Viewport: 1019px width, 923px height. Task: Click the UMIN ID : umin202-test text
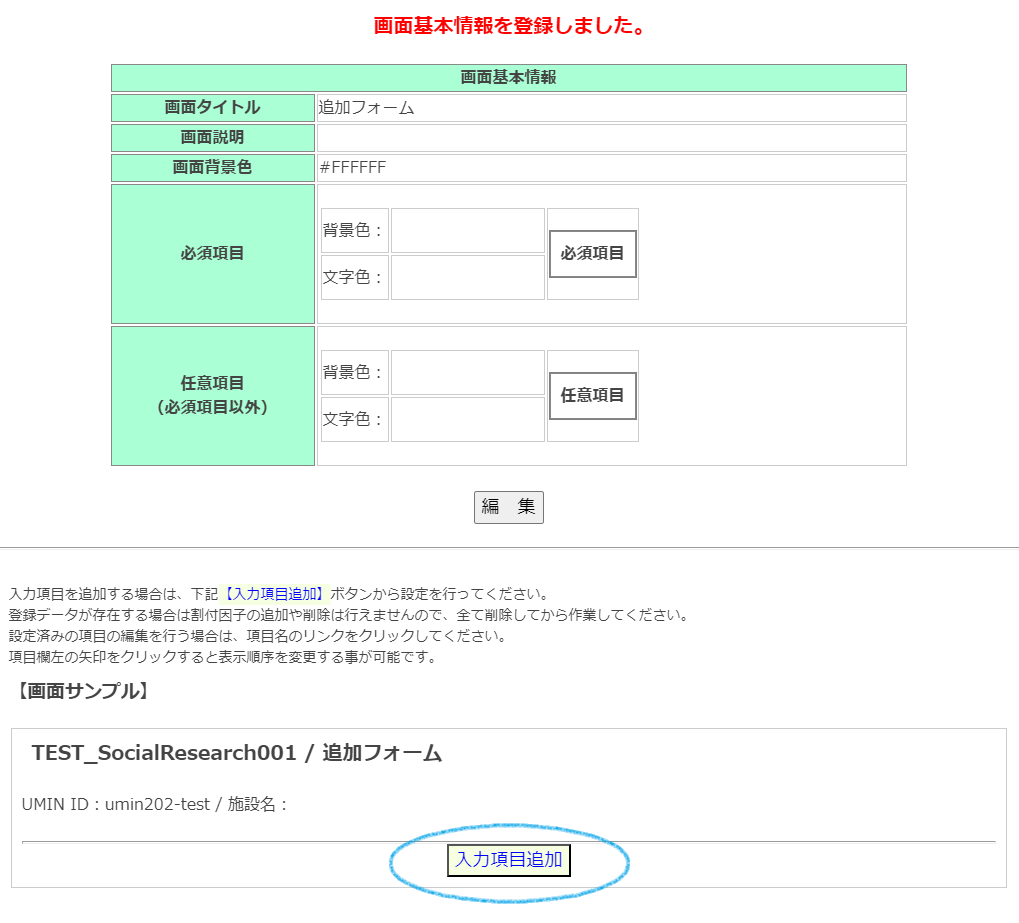tap(116, 804)
